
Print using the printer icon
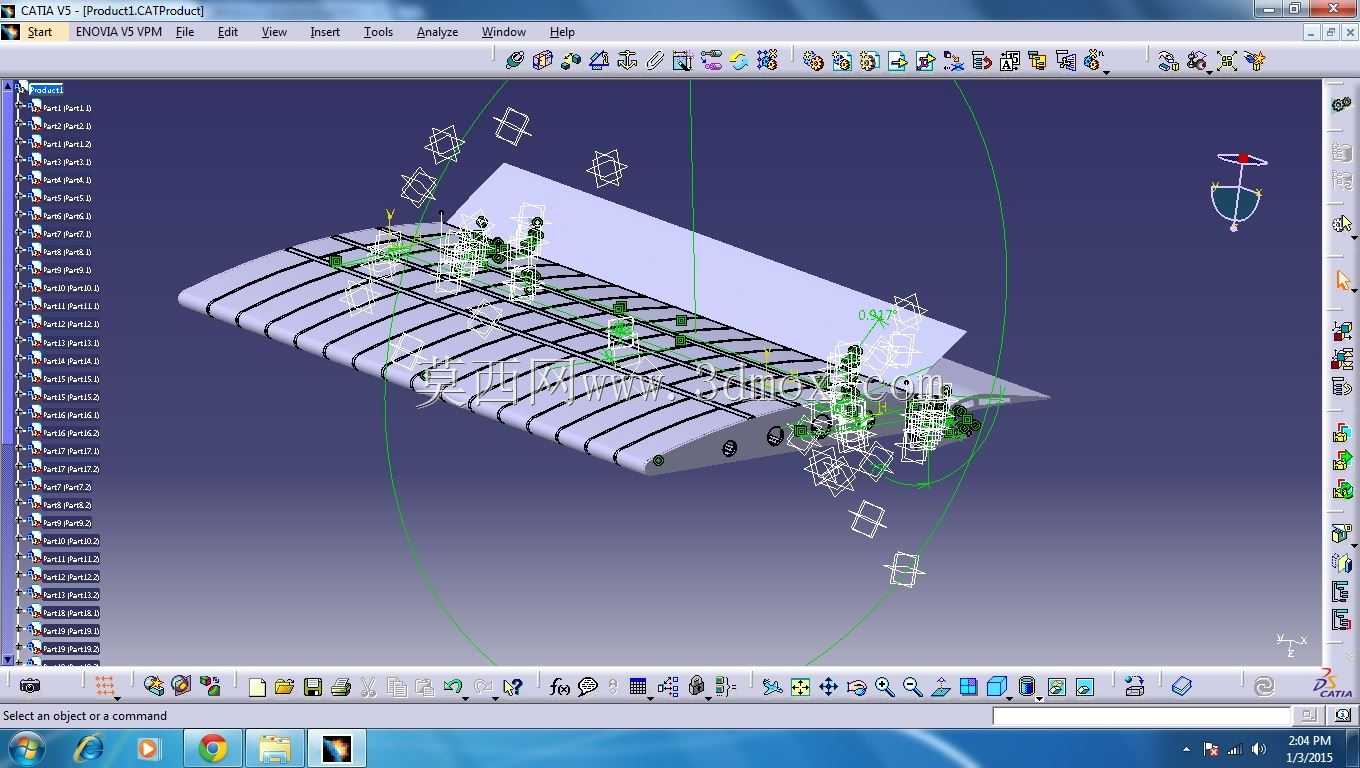coord(340,687)
